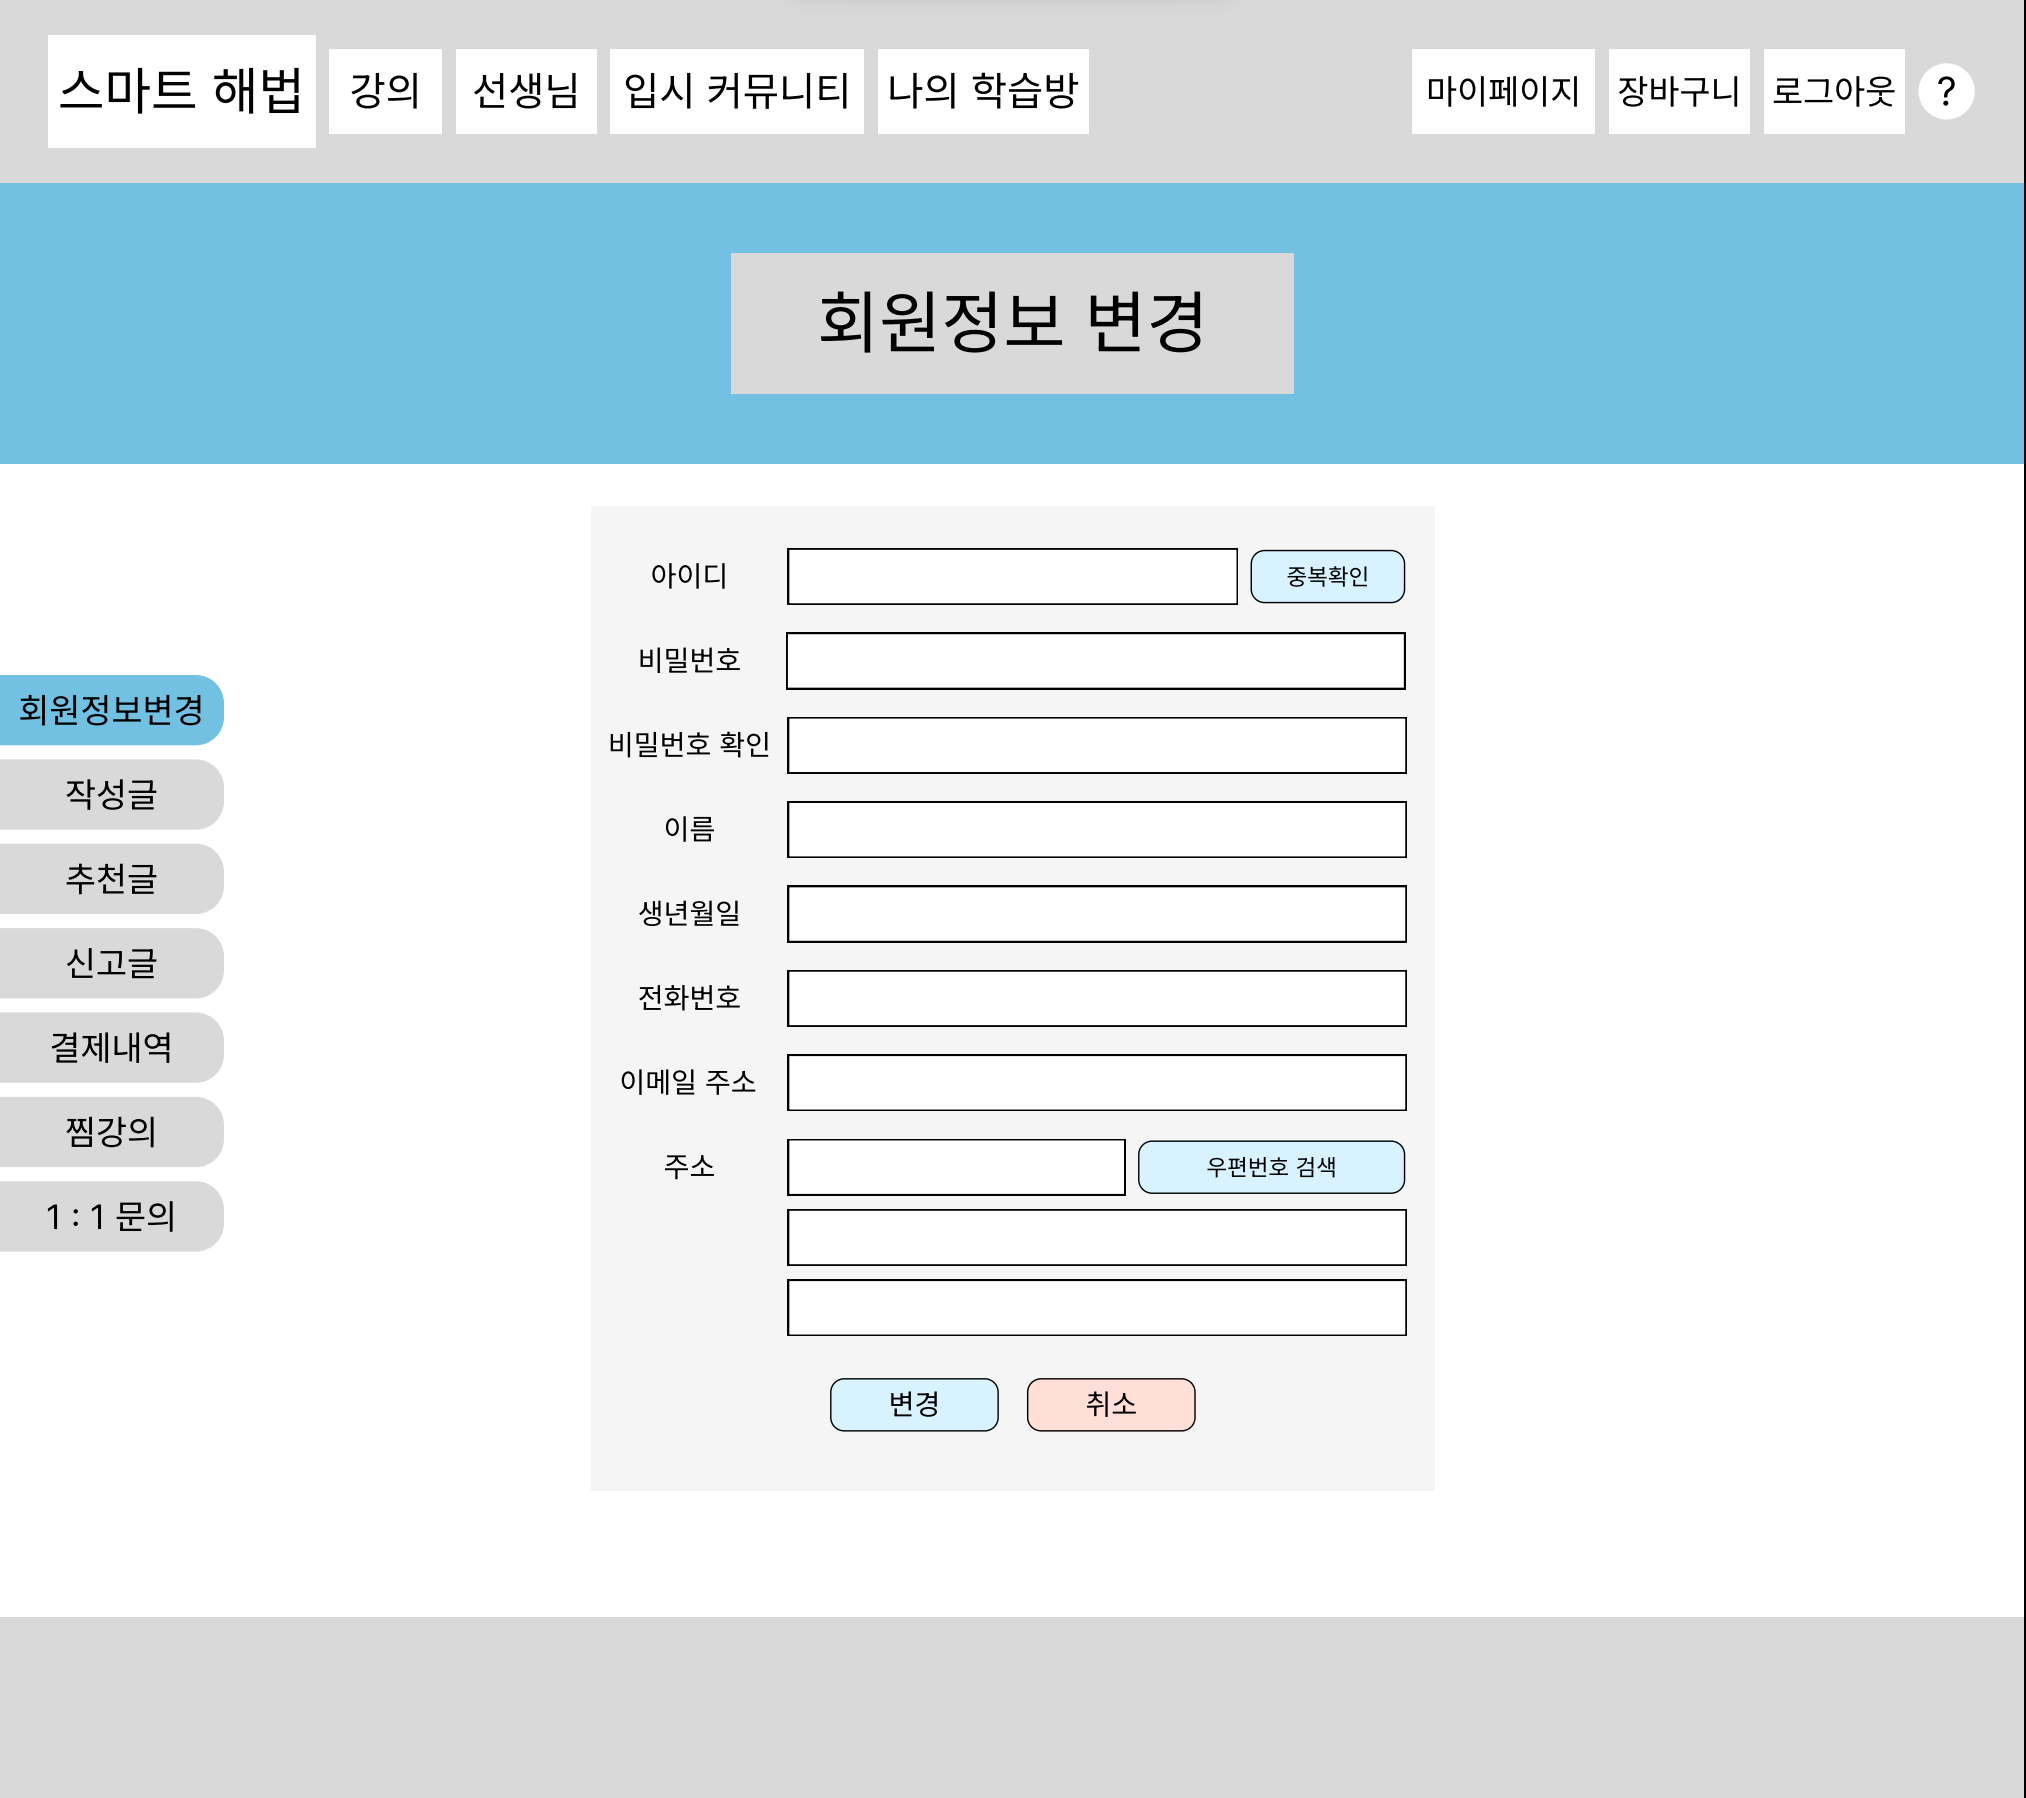The width and height of the screenshot is (2026, 1798).
Task: Open the 1:1 문의 sidebar tab
Action: 111,1216
